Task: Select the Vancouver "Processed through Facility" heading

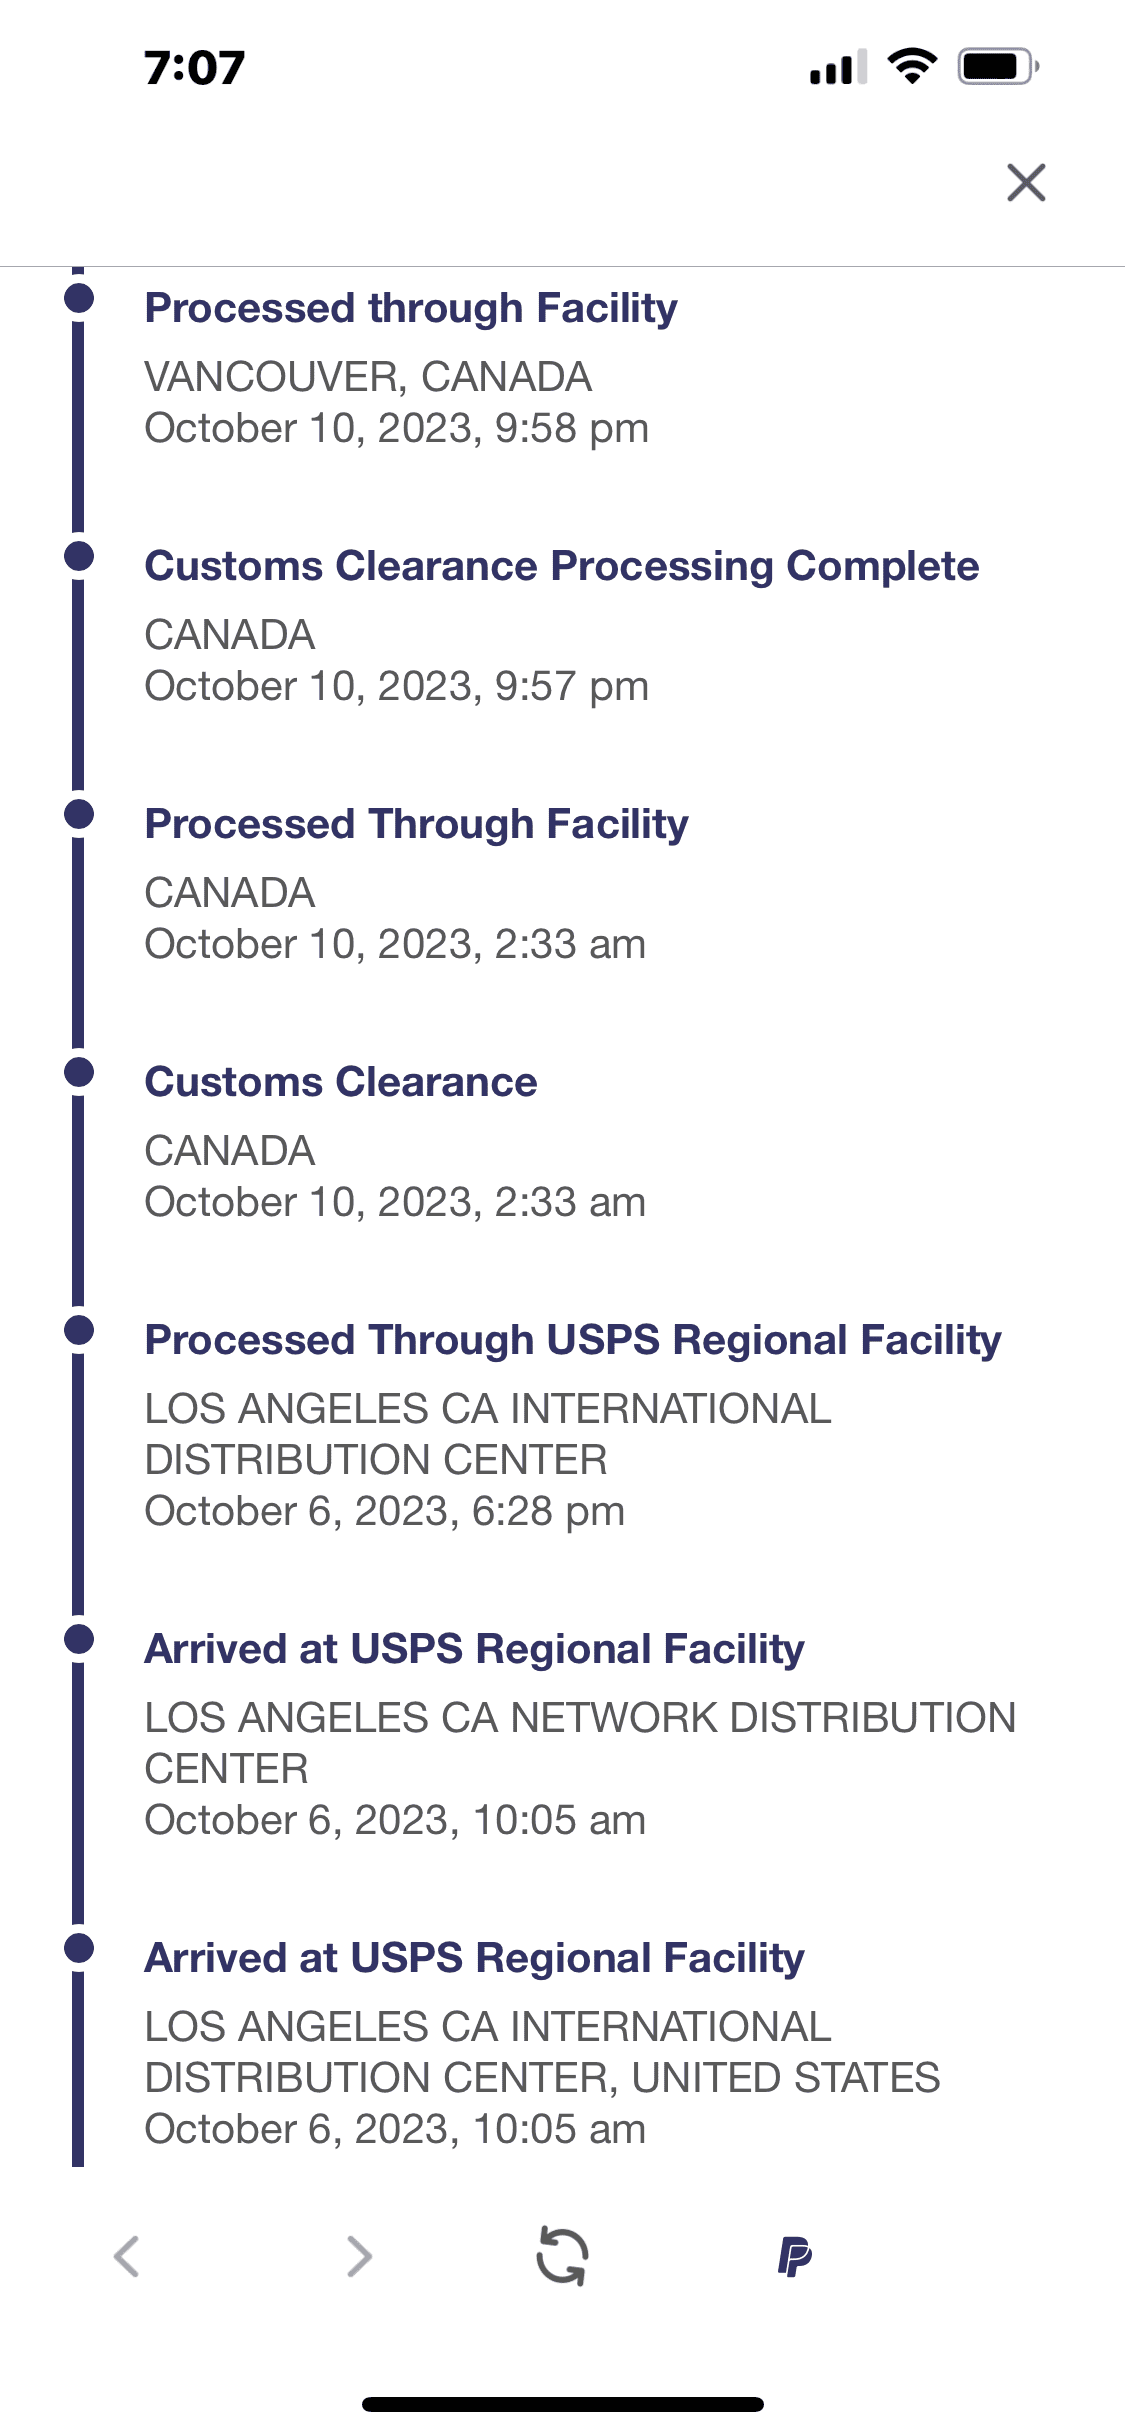Action: point(411,308)
